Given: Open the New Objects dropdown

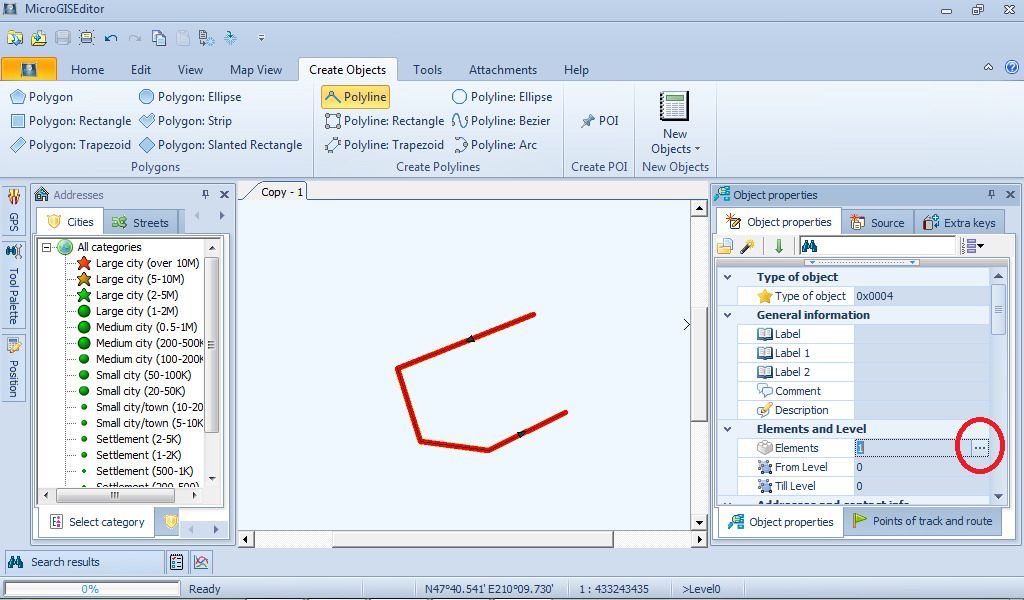Looking at the screenshot, I should [x=675, y=141].
